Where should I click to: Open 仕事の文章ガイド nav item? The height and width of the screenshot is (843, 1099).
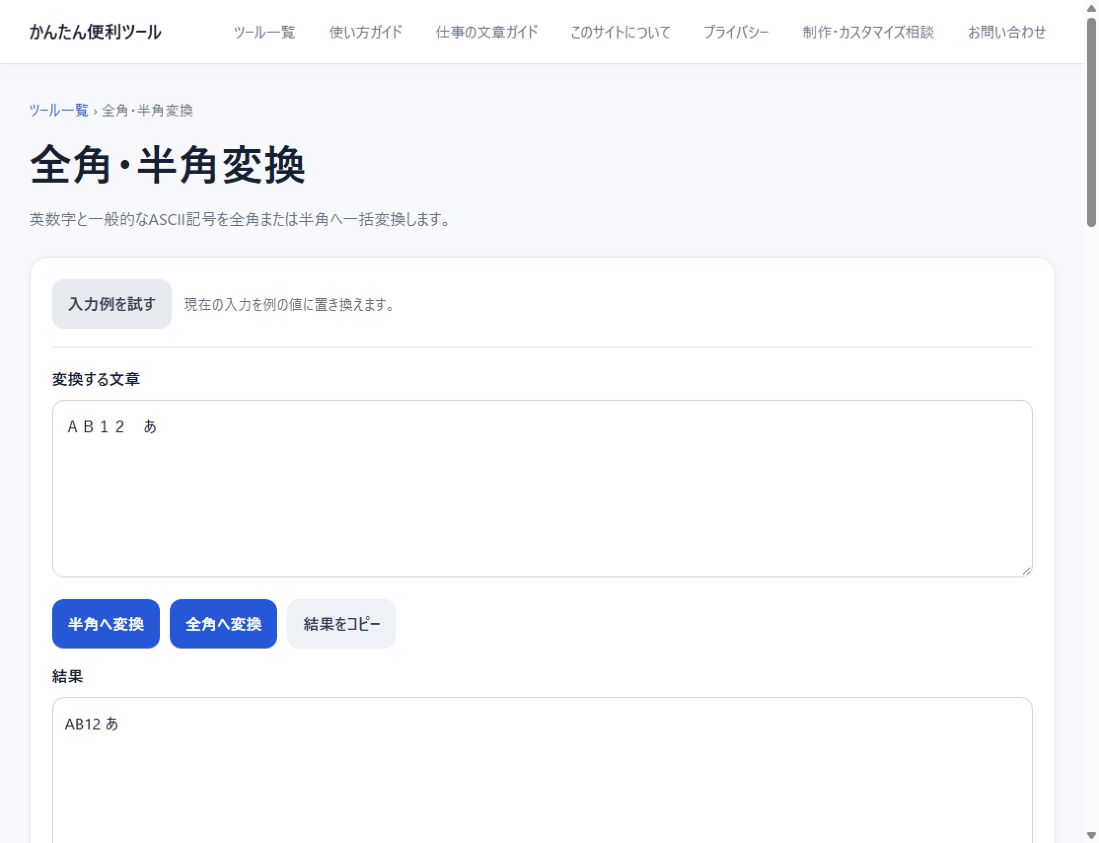(x=486, y=32)
